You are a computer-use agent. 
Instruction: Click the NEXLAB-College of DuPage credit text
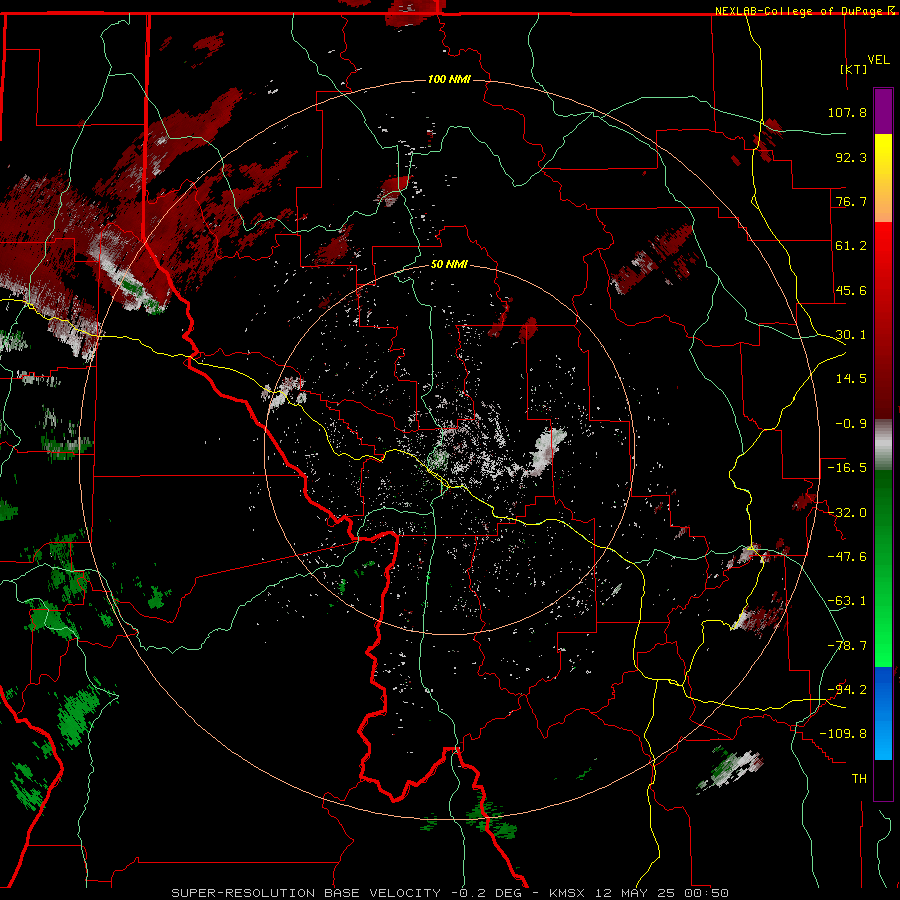click(804, 11)
